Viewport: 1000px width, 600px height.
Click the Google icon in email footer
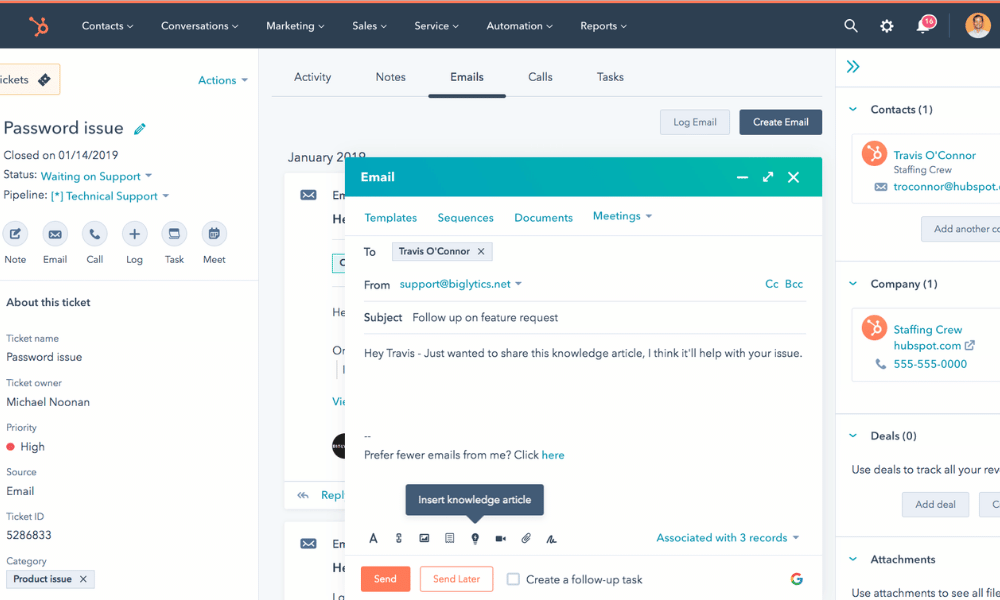pos(797,579)
